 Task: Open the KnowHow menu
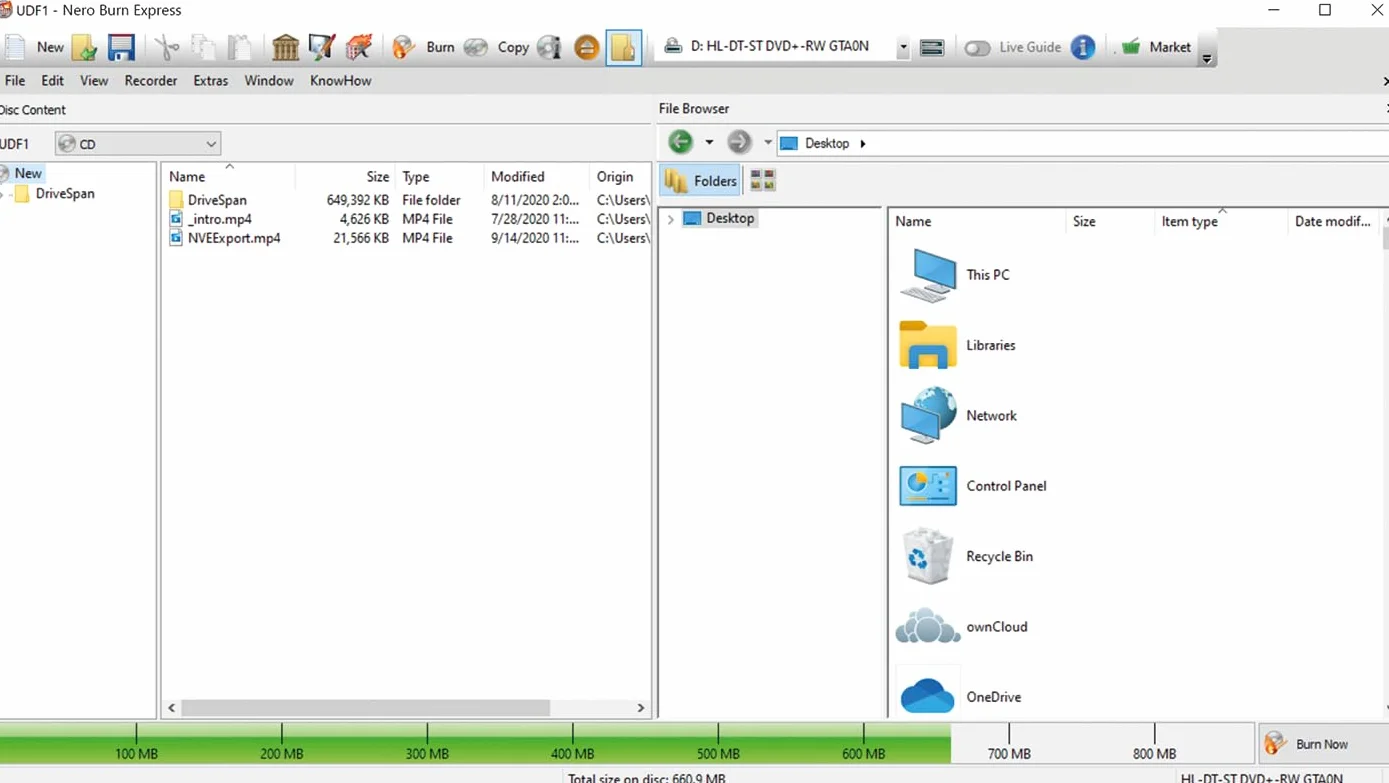[341, 80]
